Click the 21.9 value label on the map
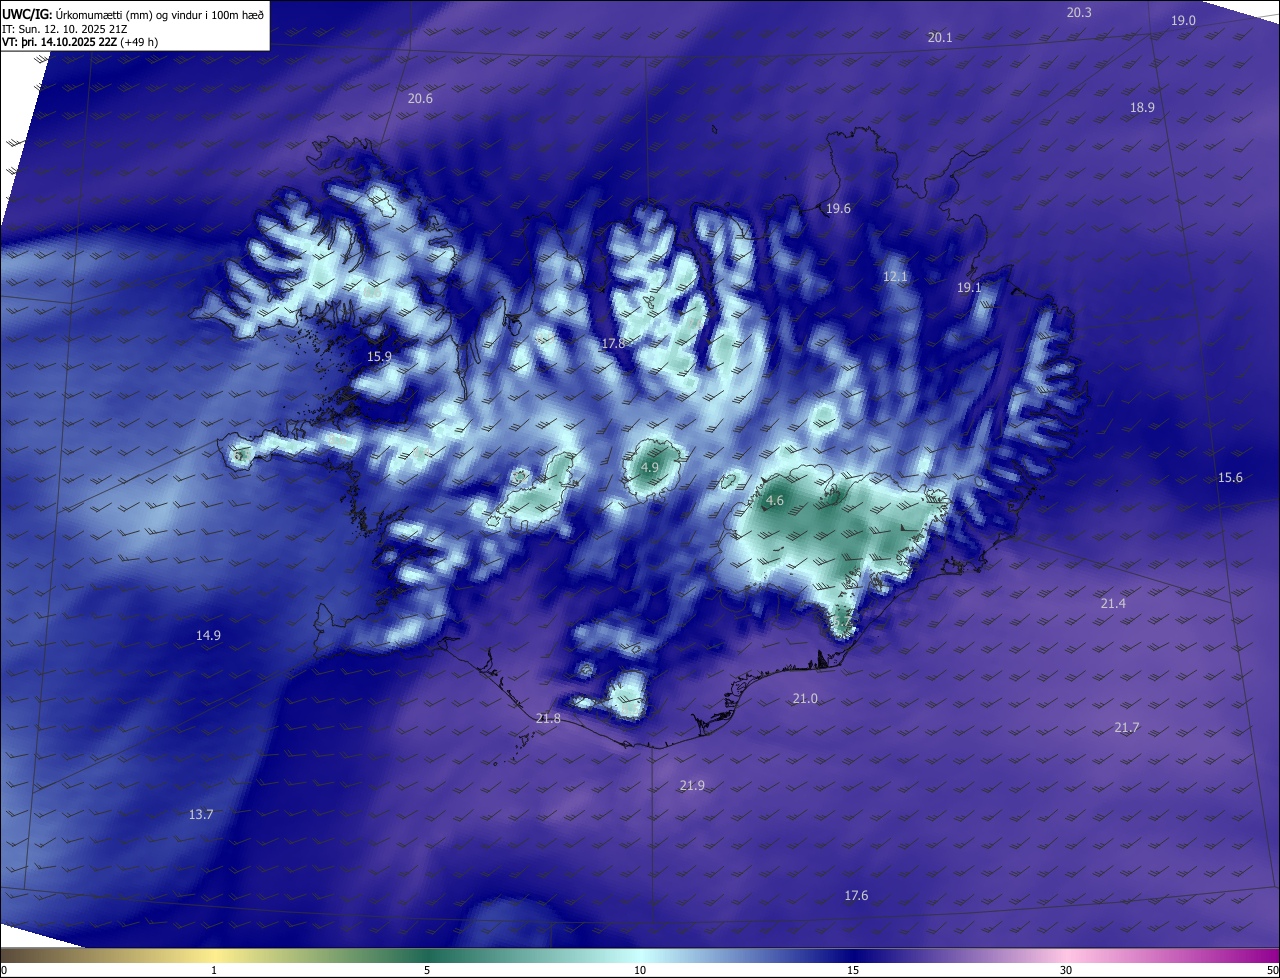The width and height of the screenshot is (1280, 978). point(692,785)
